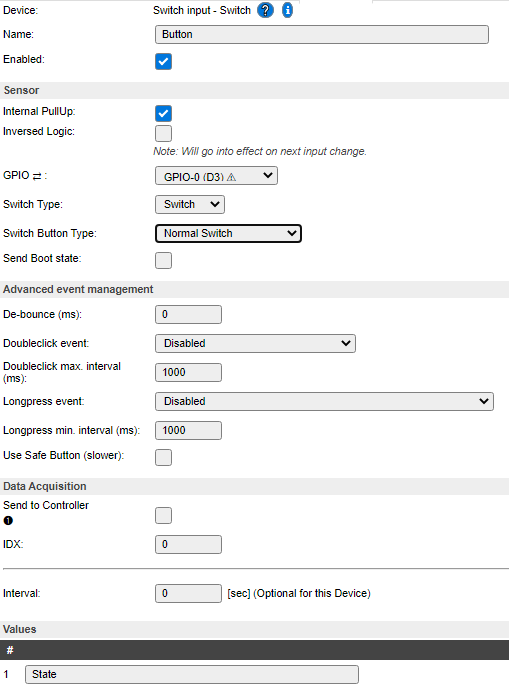Check the Send Boot state box

(163, 260)
